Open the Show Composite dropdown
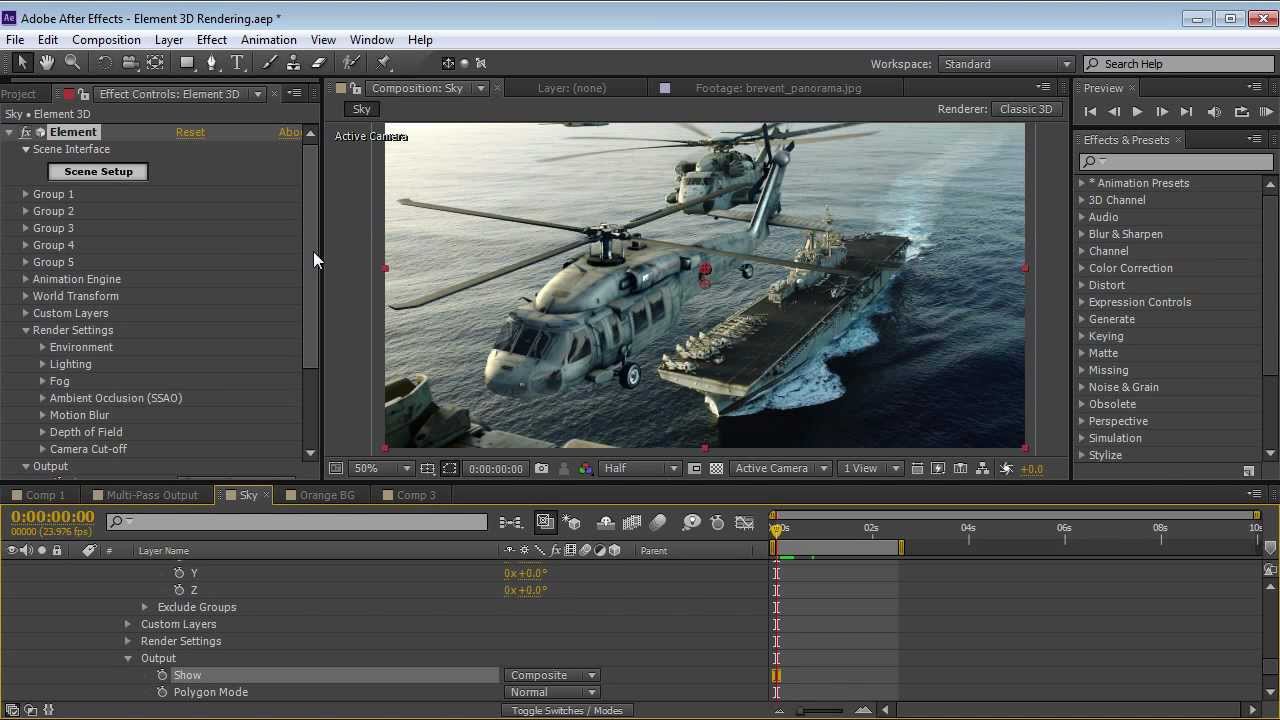1280x720 pixels. click(552, 675)
